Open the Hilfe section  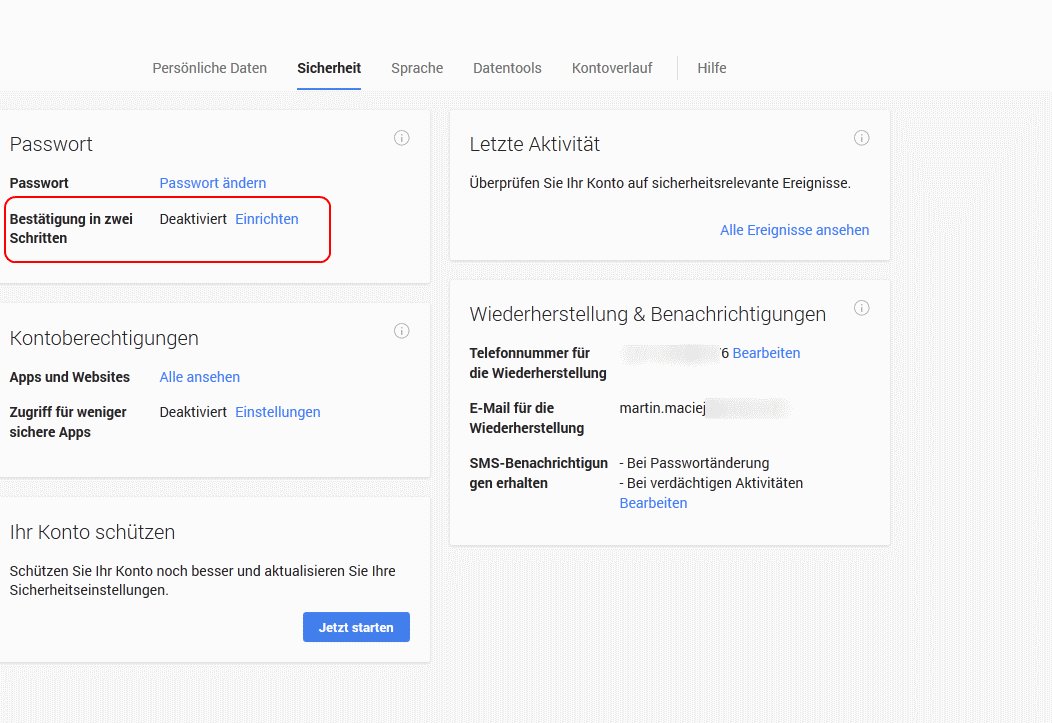click(712, 67)
